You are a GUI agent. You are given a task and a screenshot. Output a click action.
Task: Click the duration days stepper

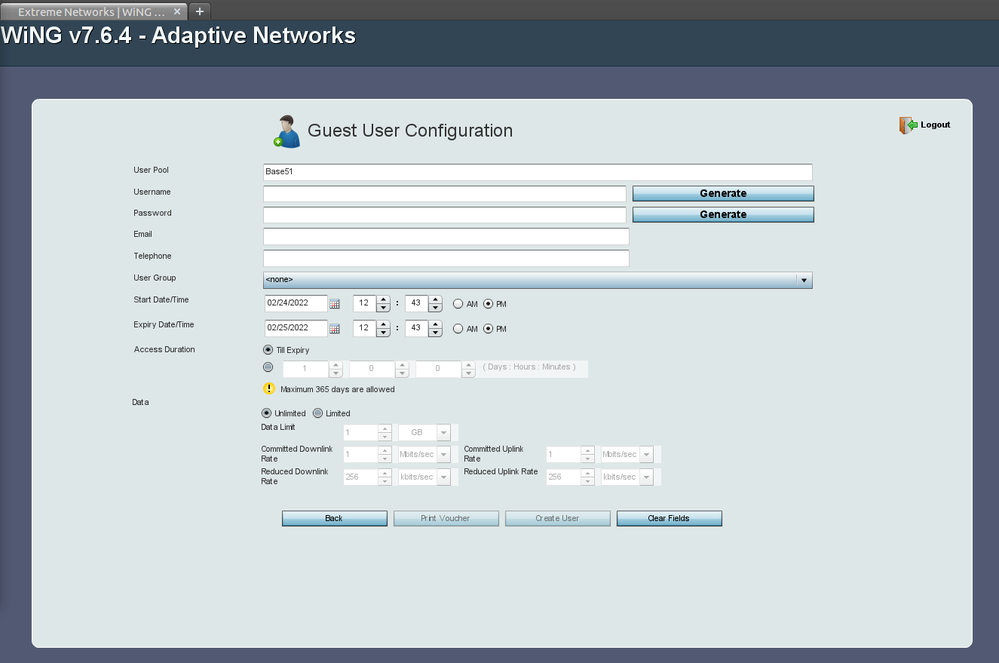[336, 369]
